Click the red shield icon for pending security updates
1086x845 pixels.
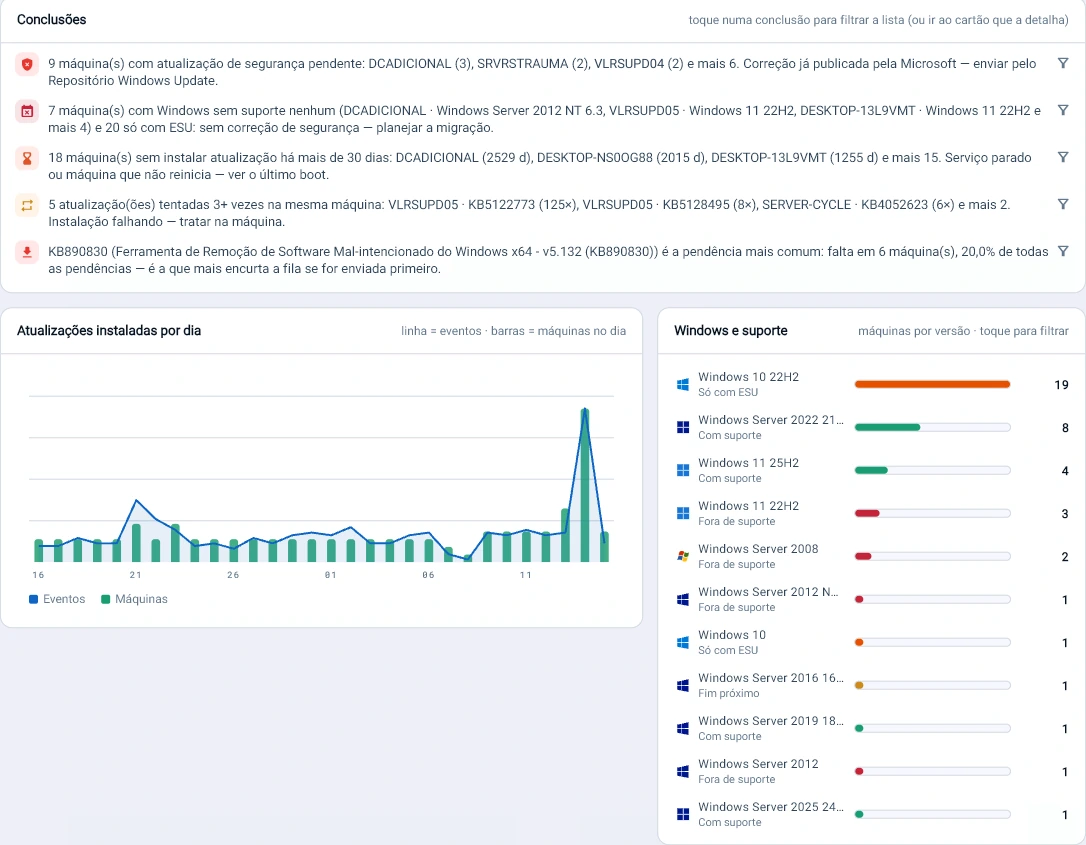(x=27, y=64)
